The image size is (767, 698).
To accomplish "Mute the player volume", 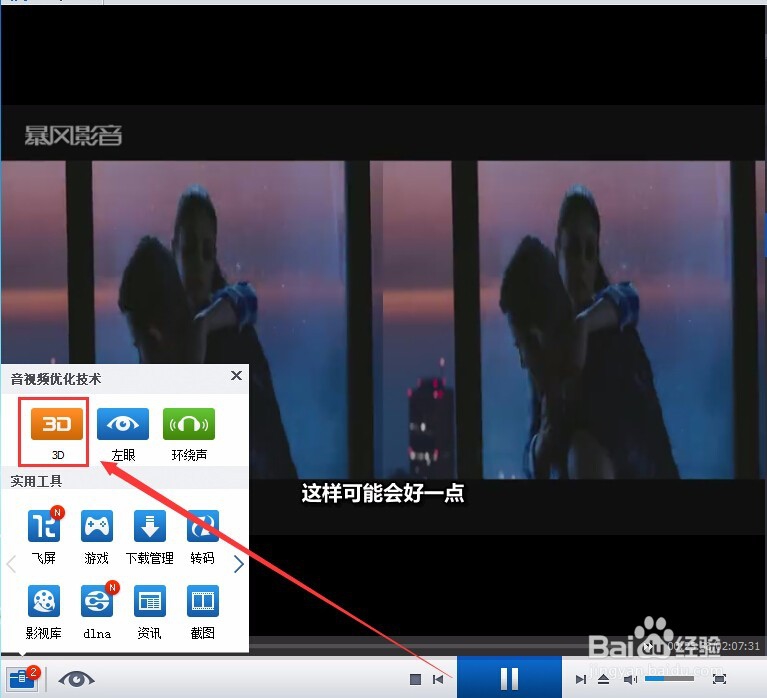I will 630,679.
